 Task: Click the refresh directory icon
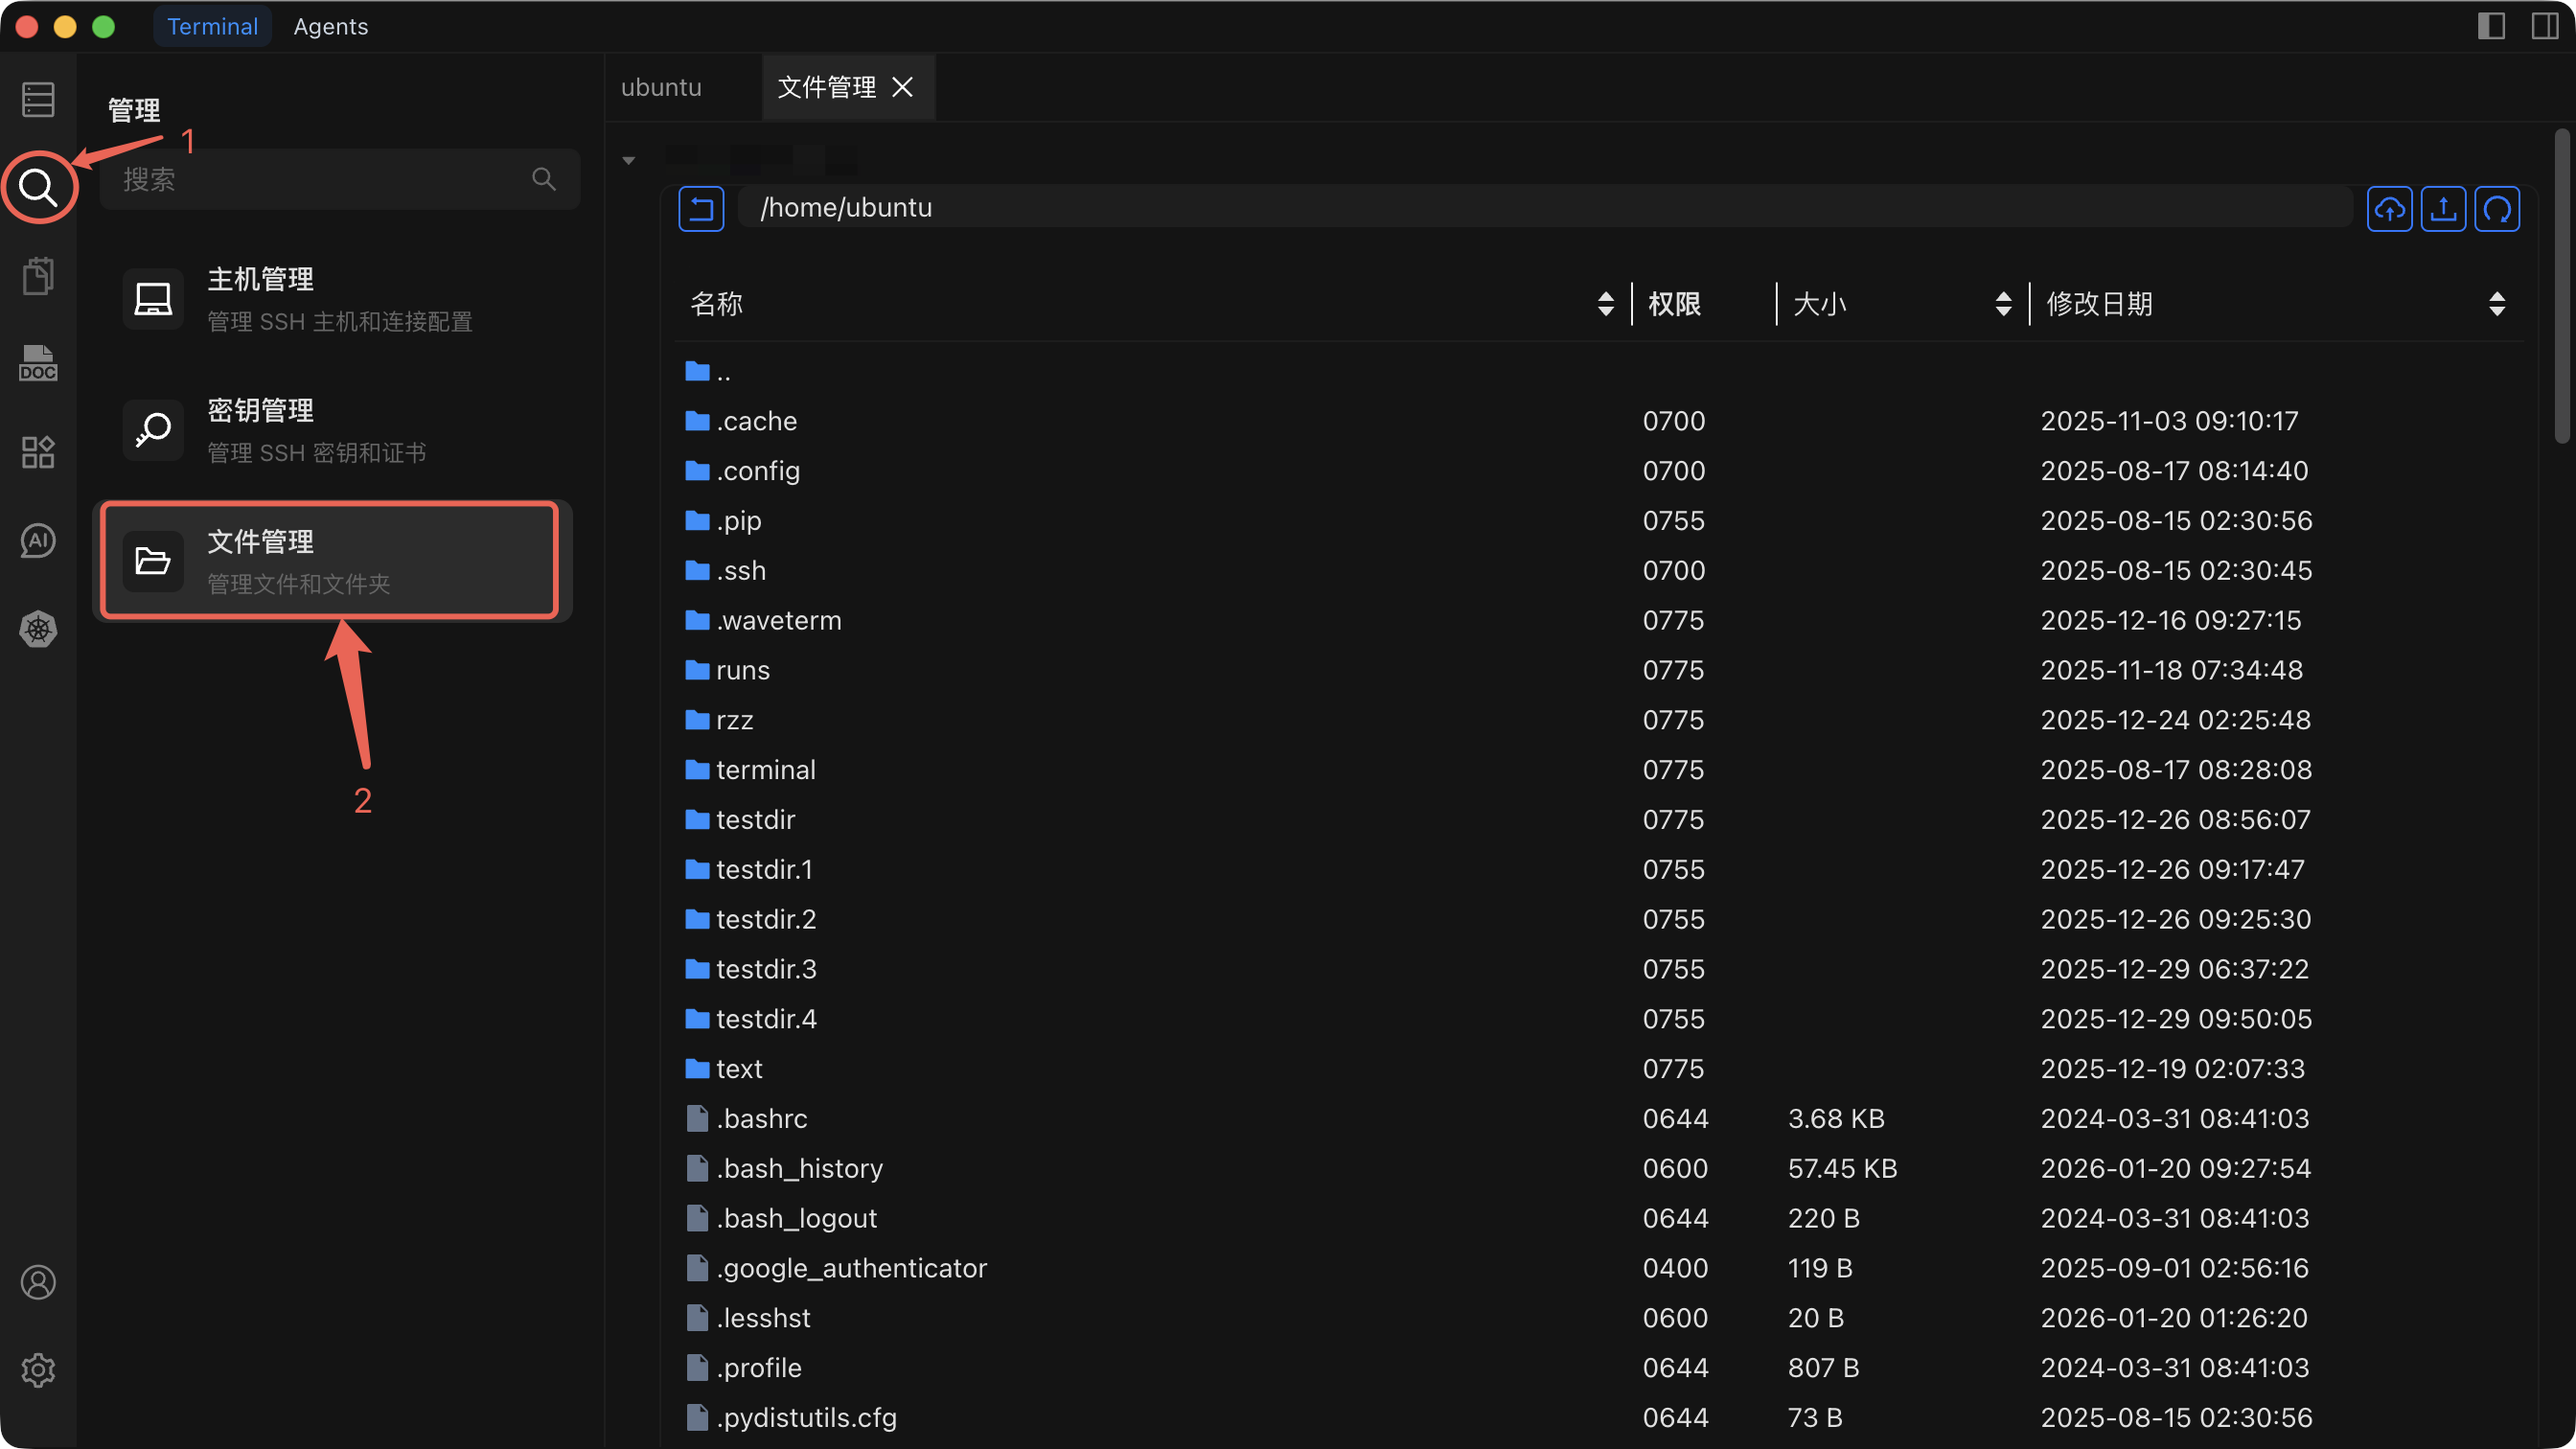pyautogui.click(x=2497, y=209)
